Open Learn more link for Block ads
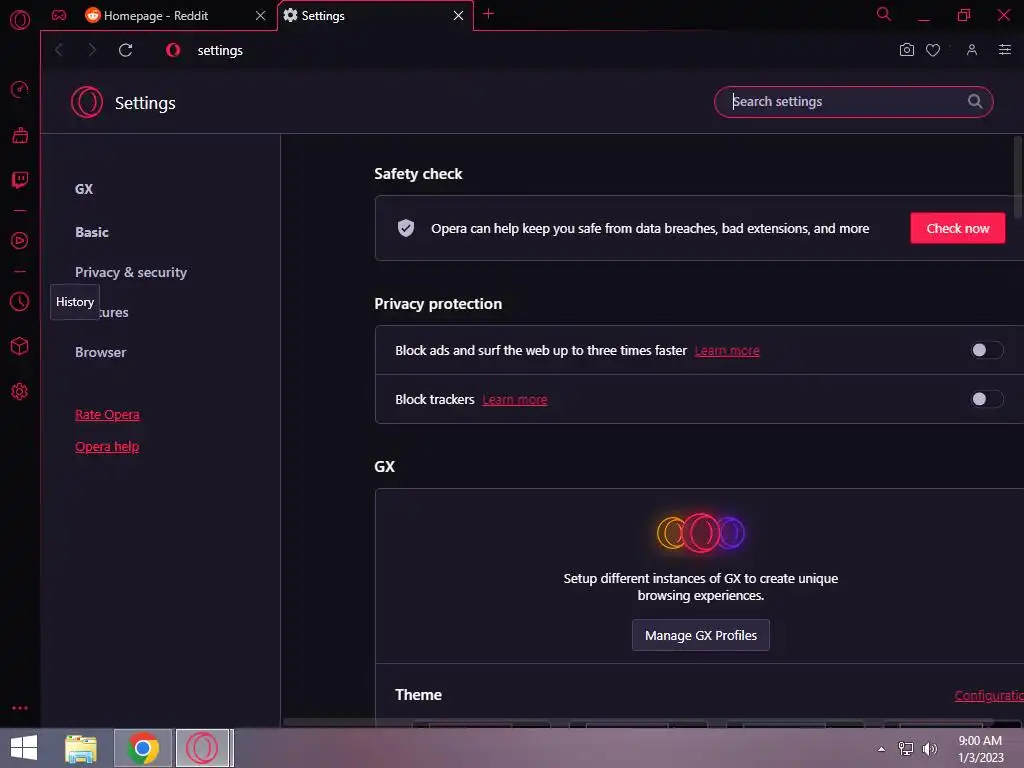Viewport: 1024px width, 768px height. tap(727, 351)
